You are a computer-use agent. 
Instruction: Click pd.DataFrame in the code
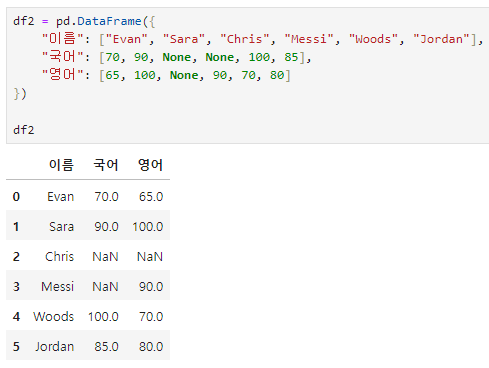point(99,21)
